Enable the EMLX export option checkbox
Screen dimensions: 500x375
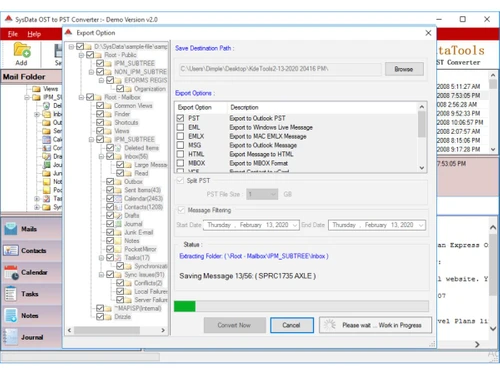tap(180, 136)
